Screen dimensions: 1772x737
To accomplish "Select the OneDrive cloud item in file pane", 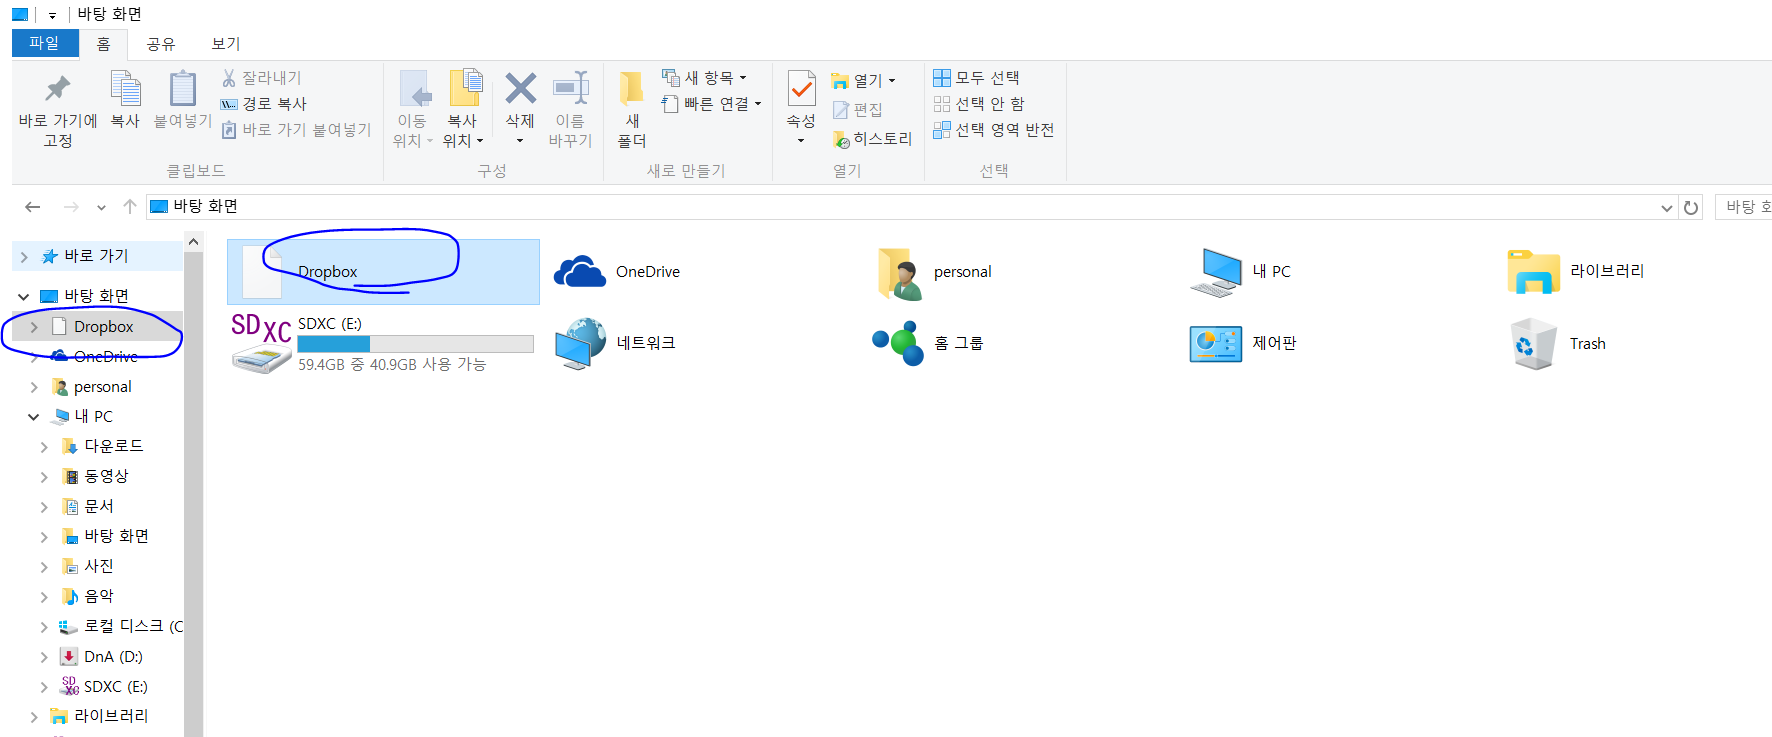I will tap(616, 272).
